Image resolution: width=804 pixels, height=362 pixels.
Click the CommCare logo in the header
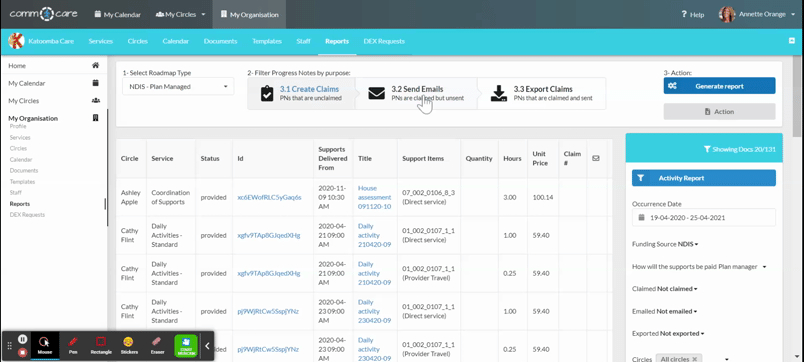click(x=44, y=14)
